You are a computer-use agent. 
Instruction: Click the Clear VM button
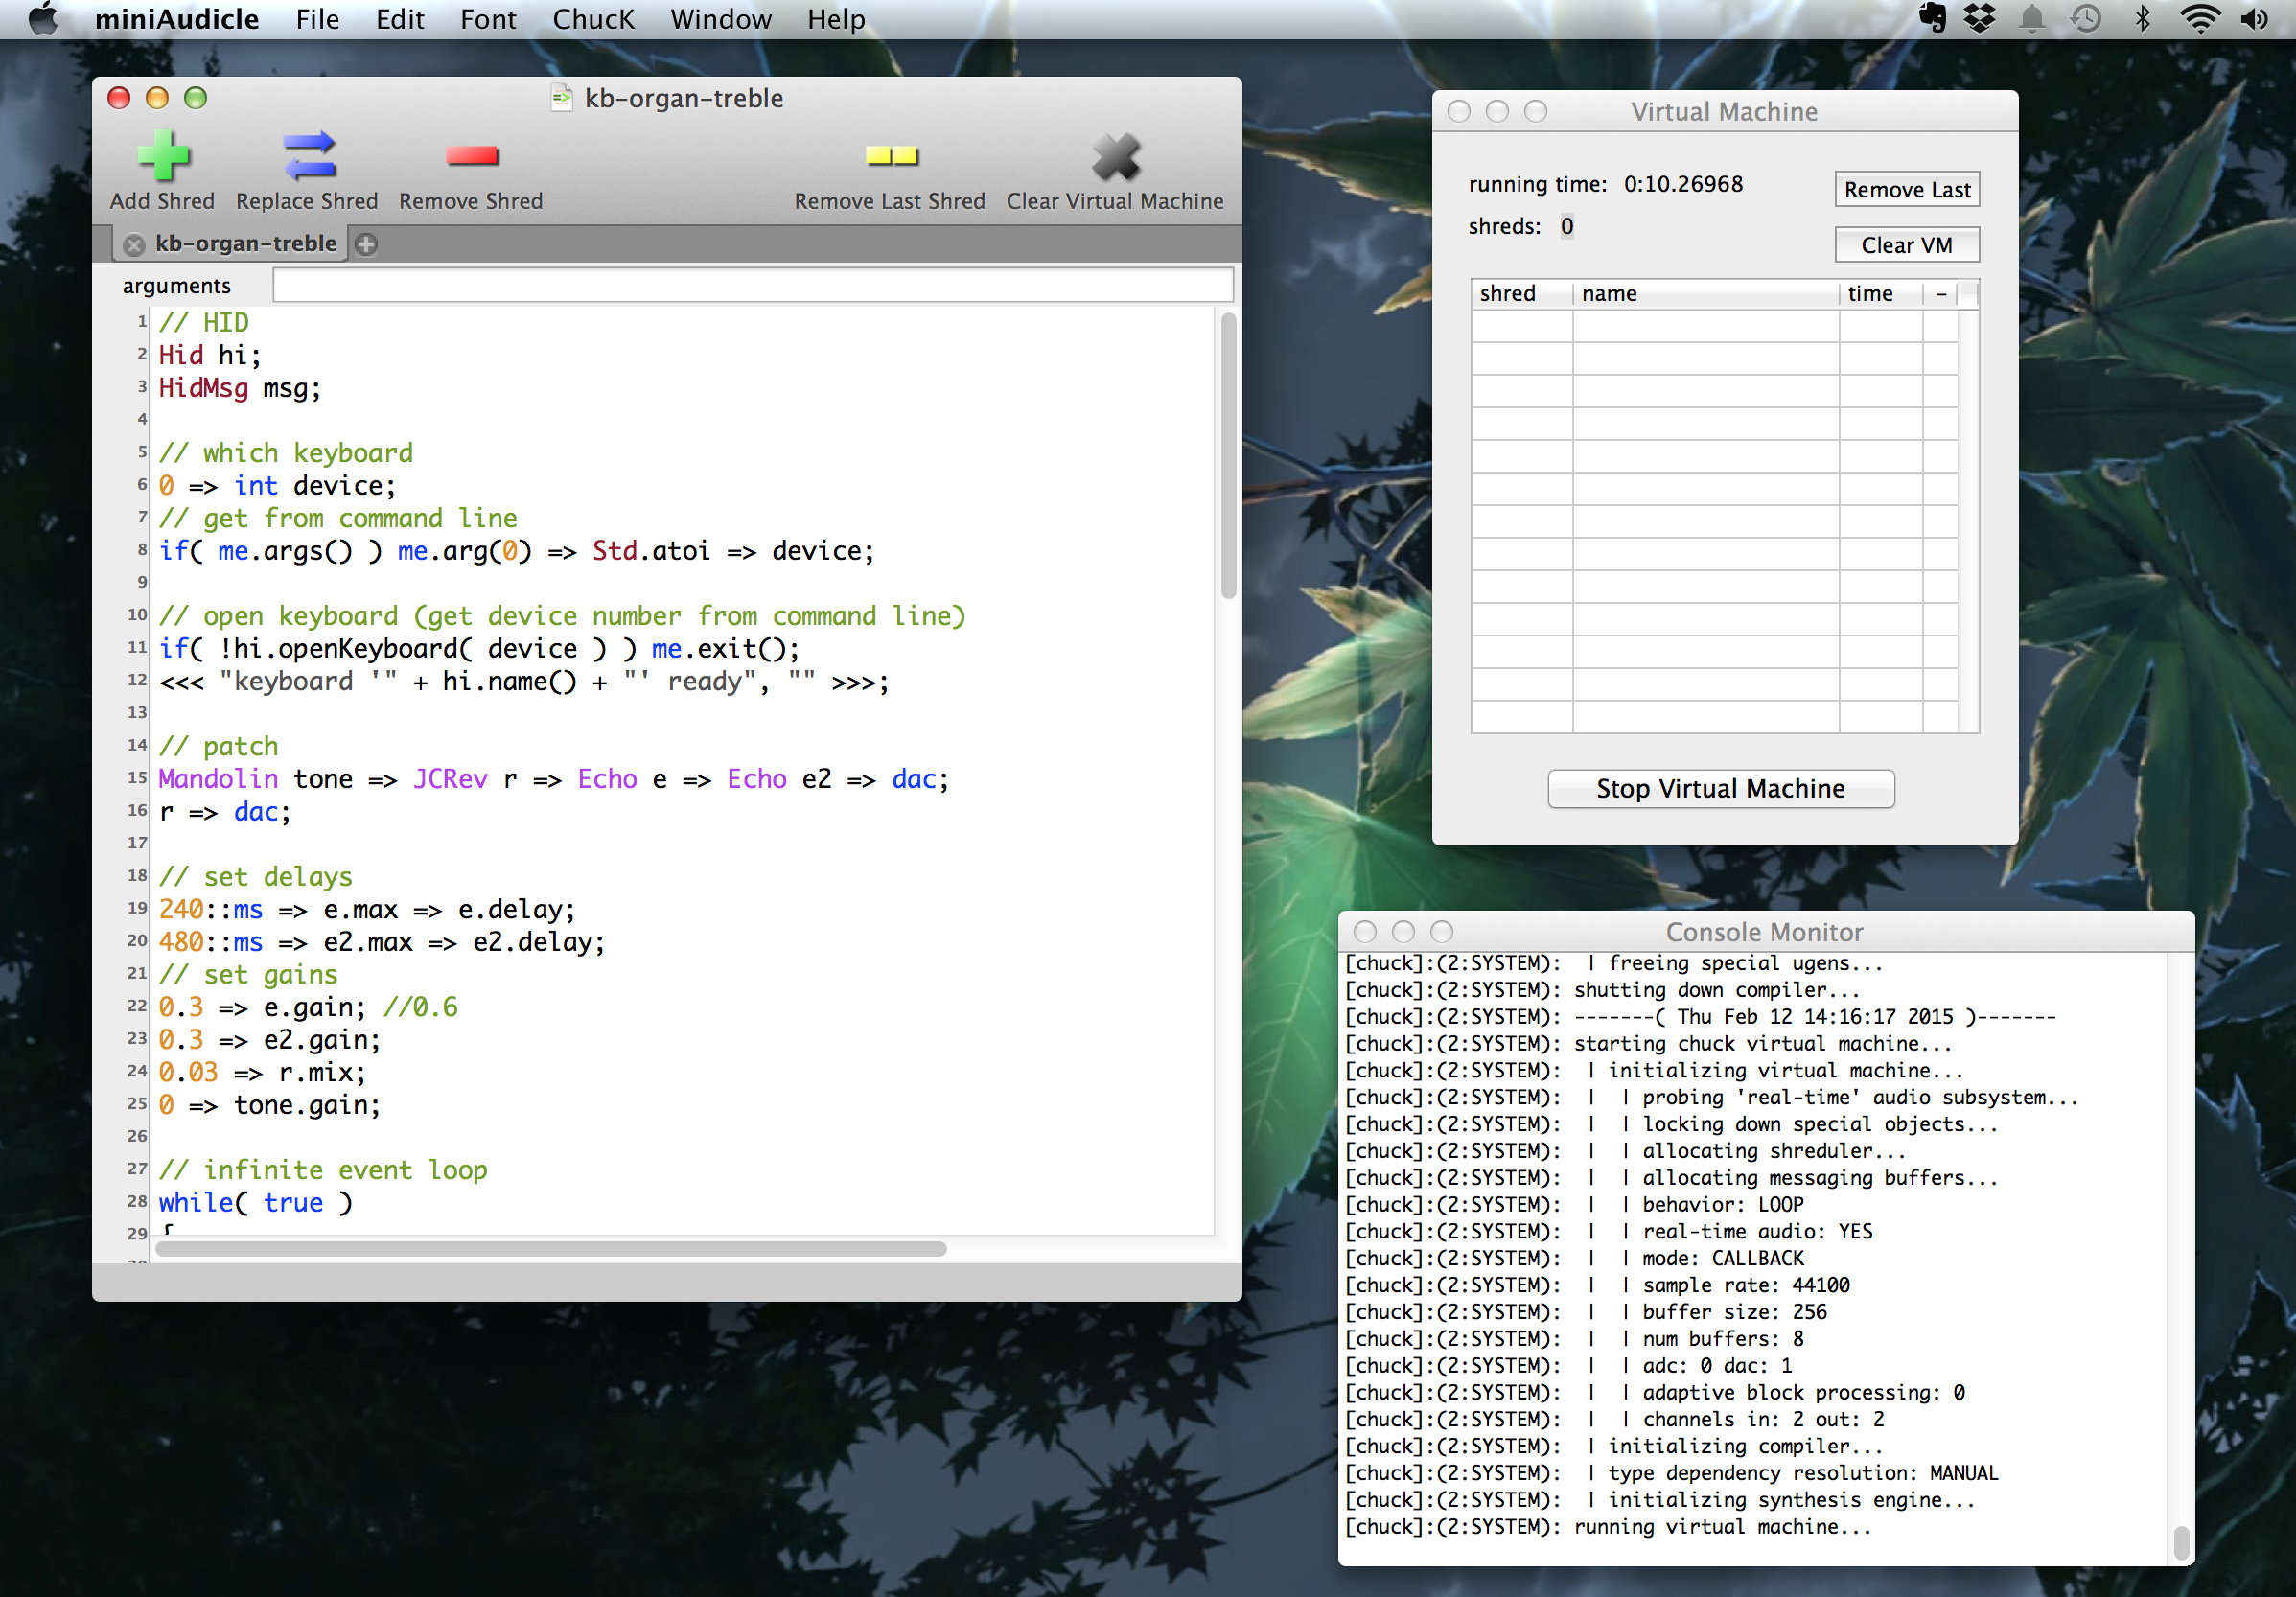(1907, 244)
